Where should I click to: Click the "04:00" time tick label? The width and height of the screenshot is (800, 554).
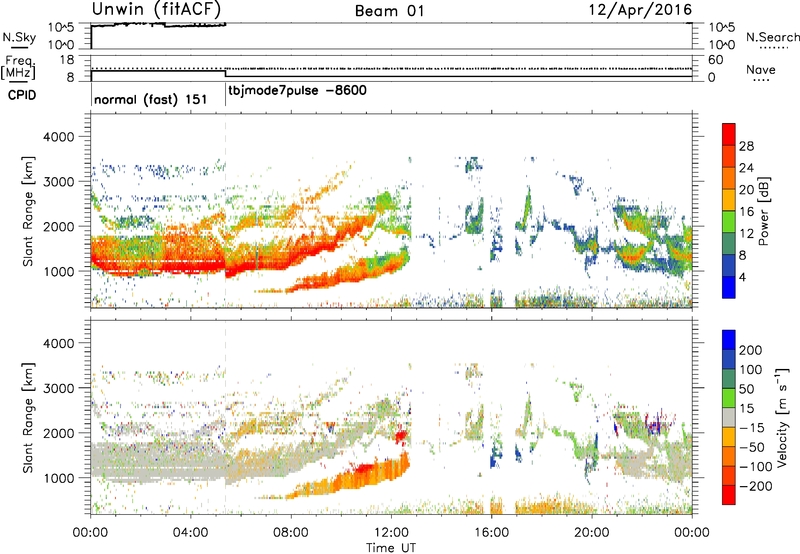click(x=191, y=533)
